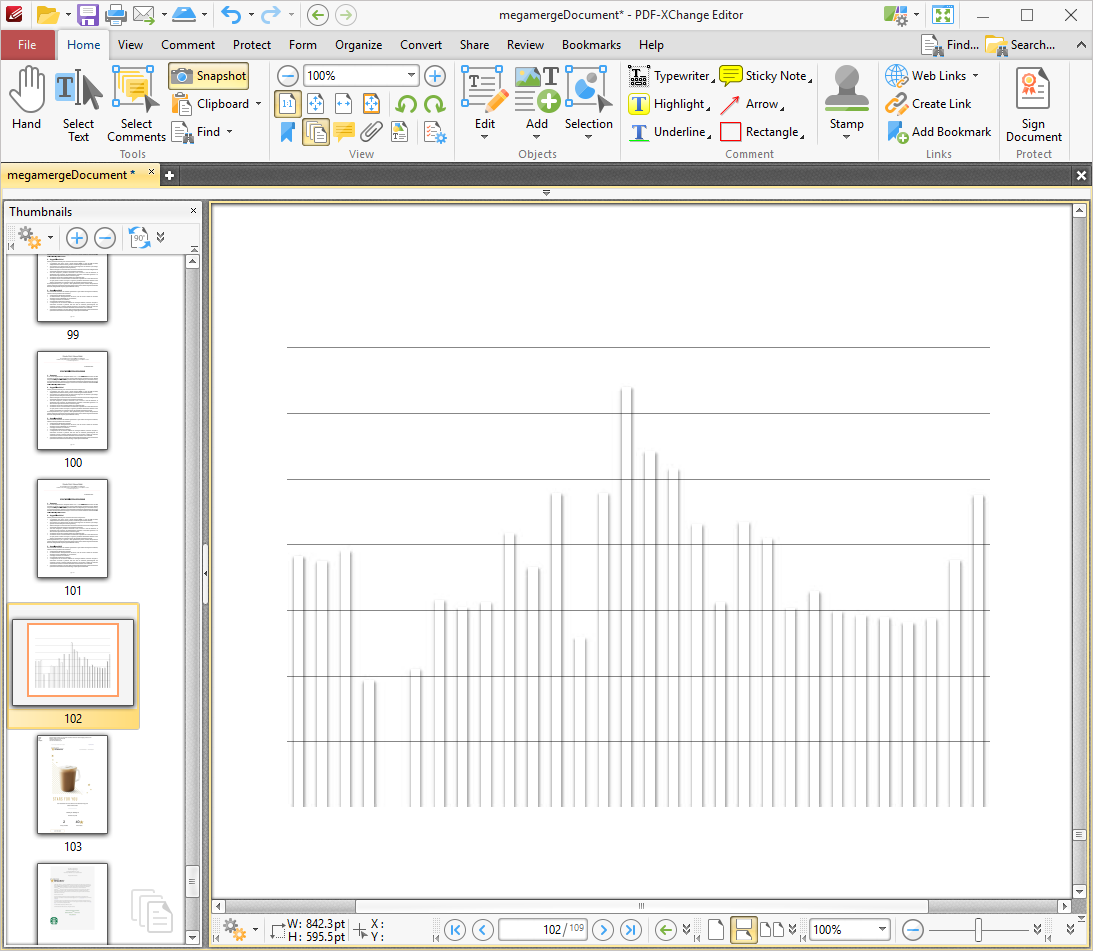Open Search in top right toolbar

point(1021,45)
